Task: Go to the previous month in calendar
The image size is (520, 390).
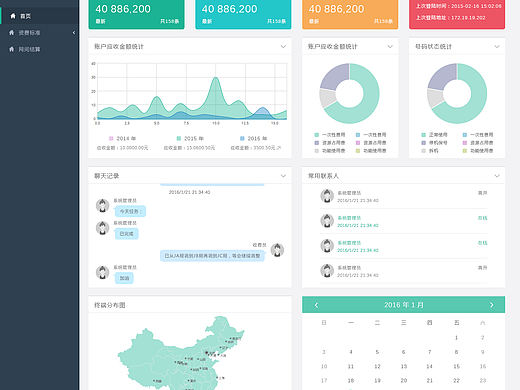Action: [316, 305]
